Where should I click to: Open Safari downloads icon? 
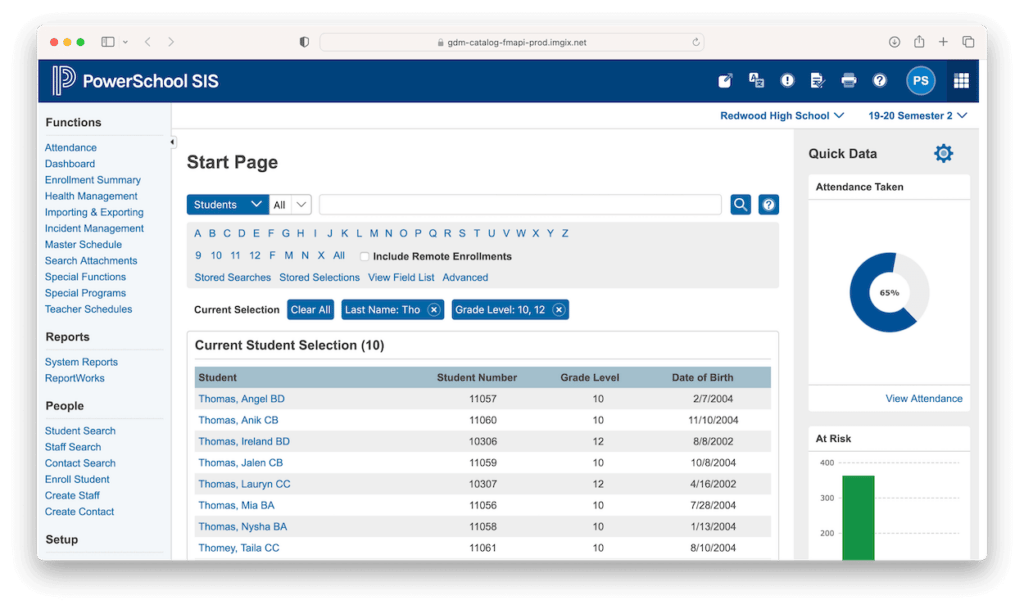(894, 42)
